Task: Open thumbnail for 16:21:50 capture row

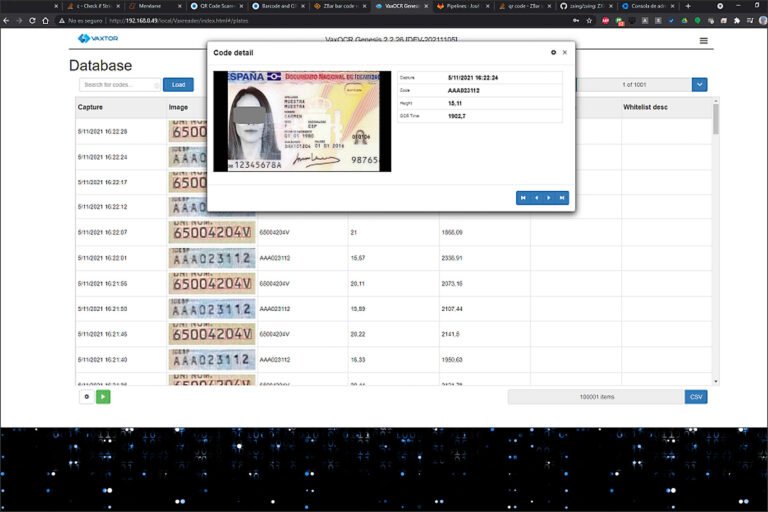Action: click(212, 309)
